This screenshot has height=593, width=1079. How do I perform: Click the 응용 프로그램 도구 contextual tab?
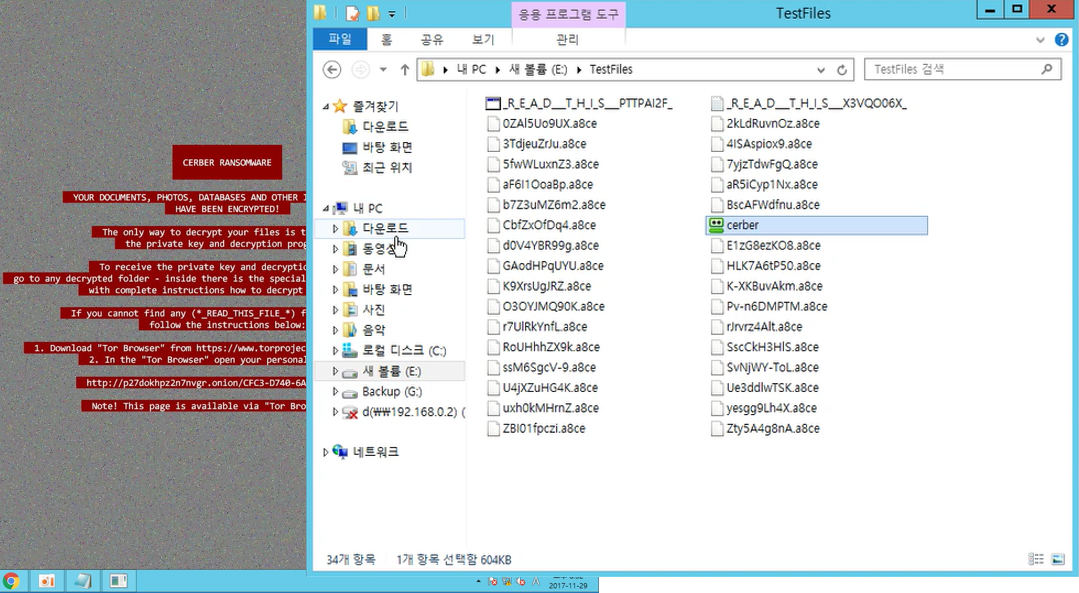pyautogui.click(x=568, y=14)
